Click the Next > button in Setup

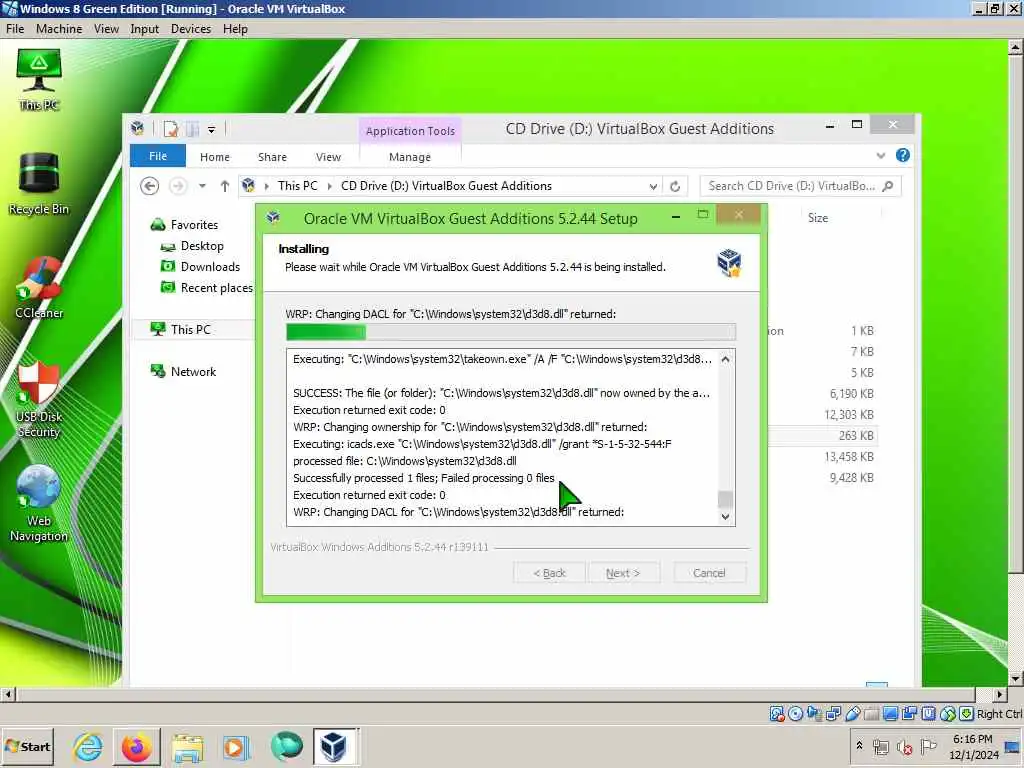(x=623, y=573)
